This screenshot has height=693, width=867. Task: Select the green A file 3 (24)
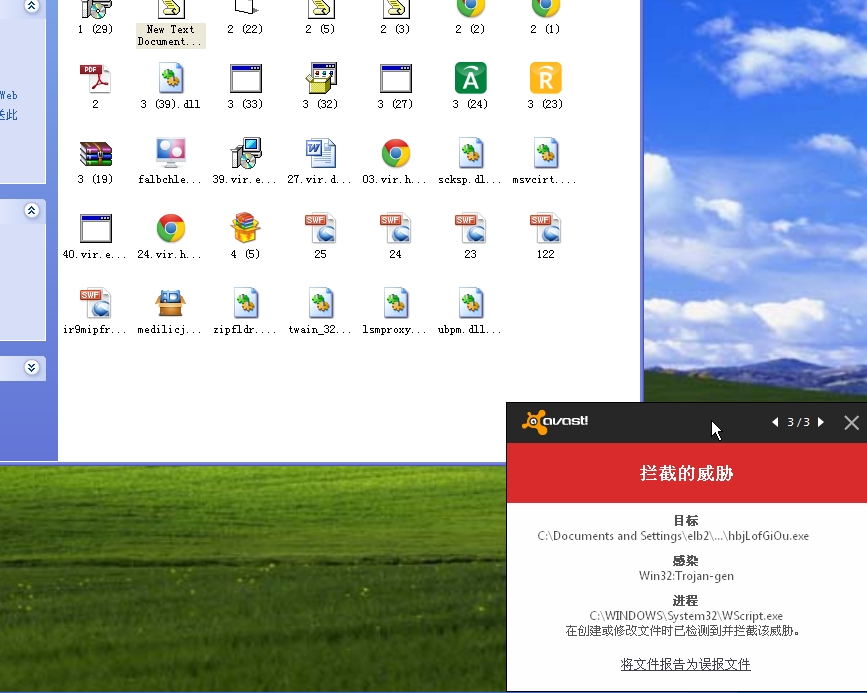470,78
